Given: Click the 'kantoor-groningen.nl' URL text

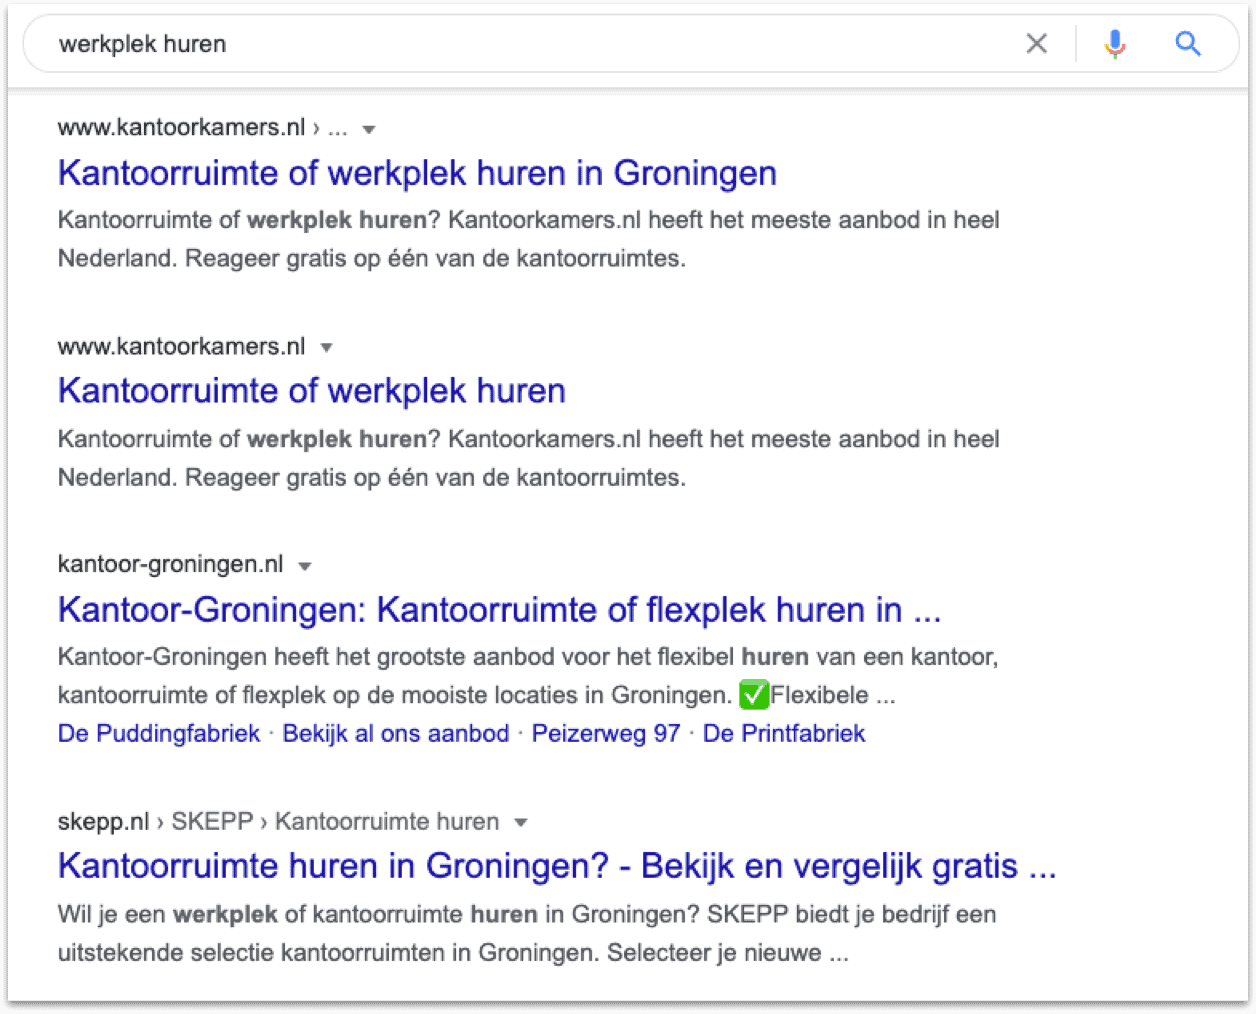Looking at the screenshot, I should (171, 564).
